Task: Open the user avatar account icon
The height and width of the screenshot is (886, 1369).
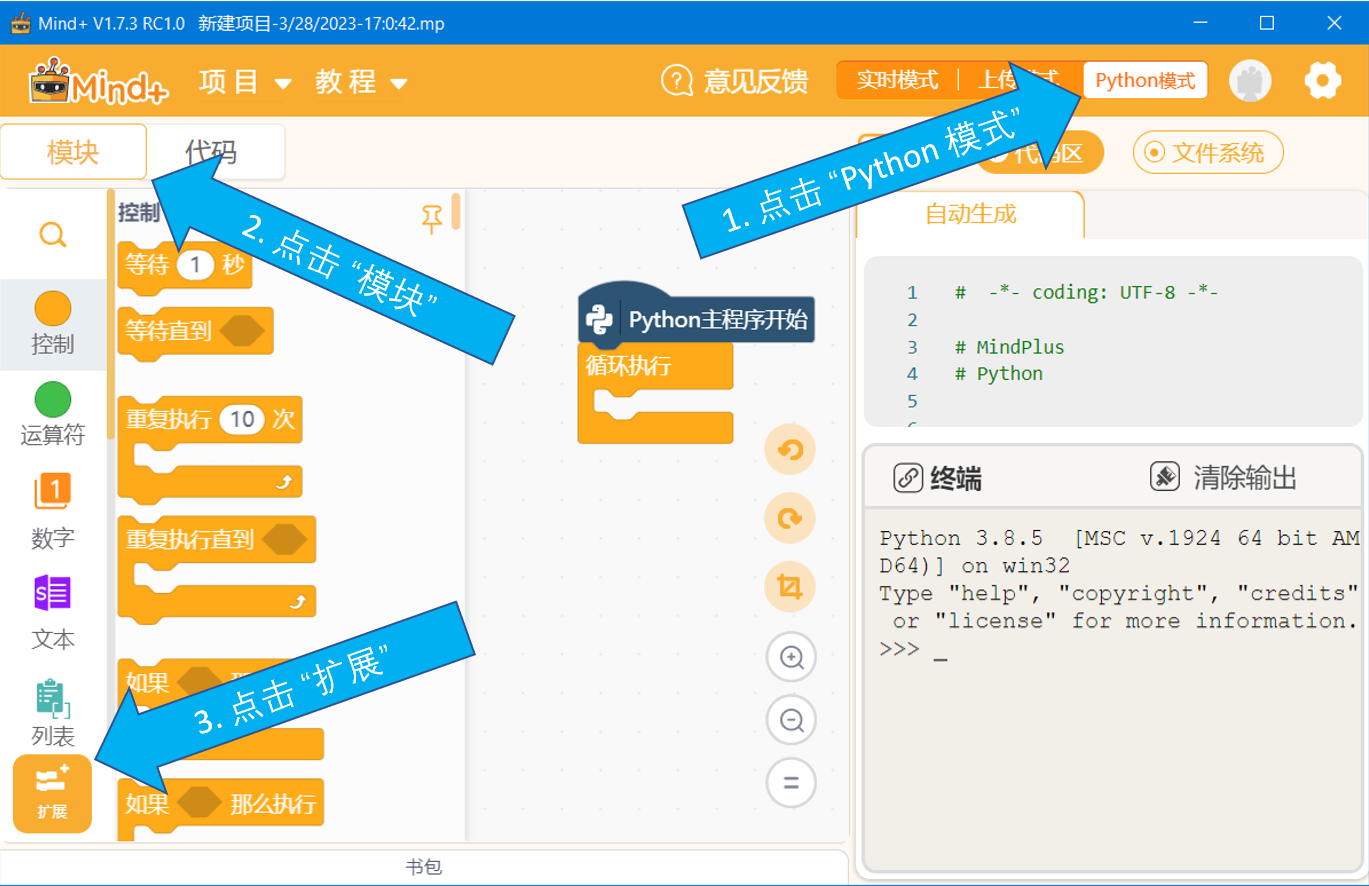Action: point(1250,81)
